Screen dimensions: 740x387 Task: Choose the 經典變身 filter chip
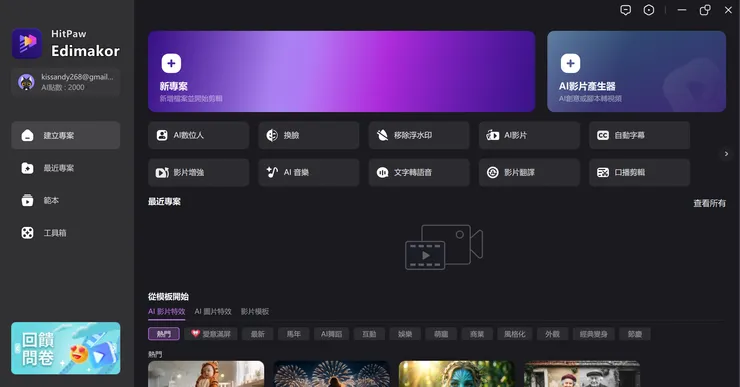click(594, 334)
